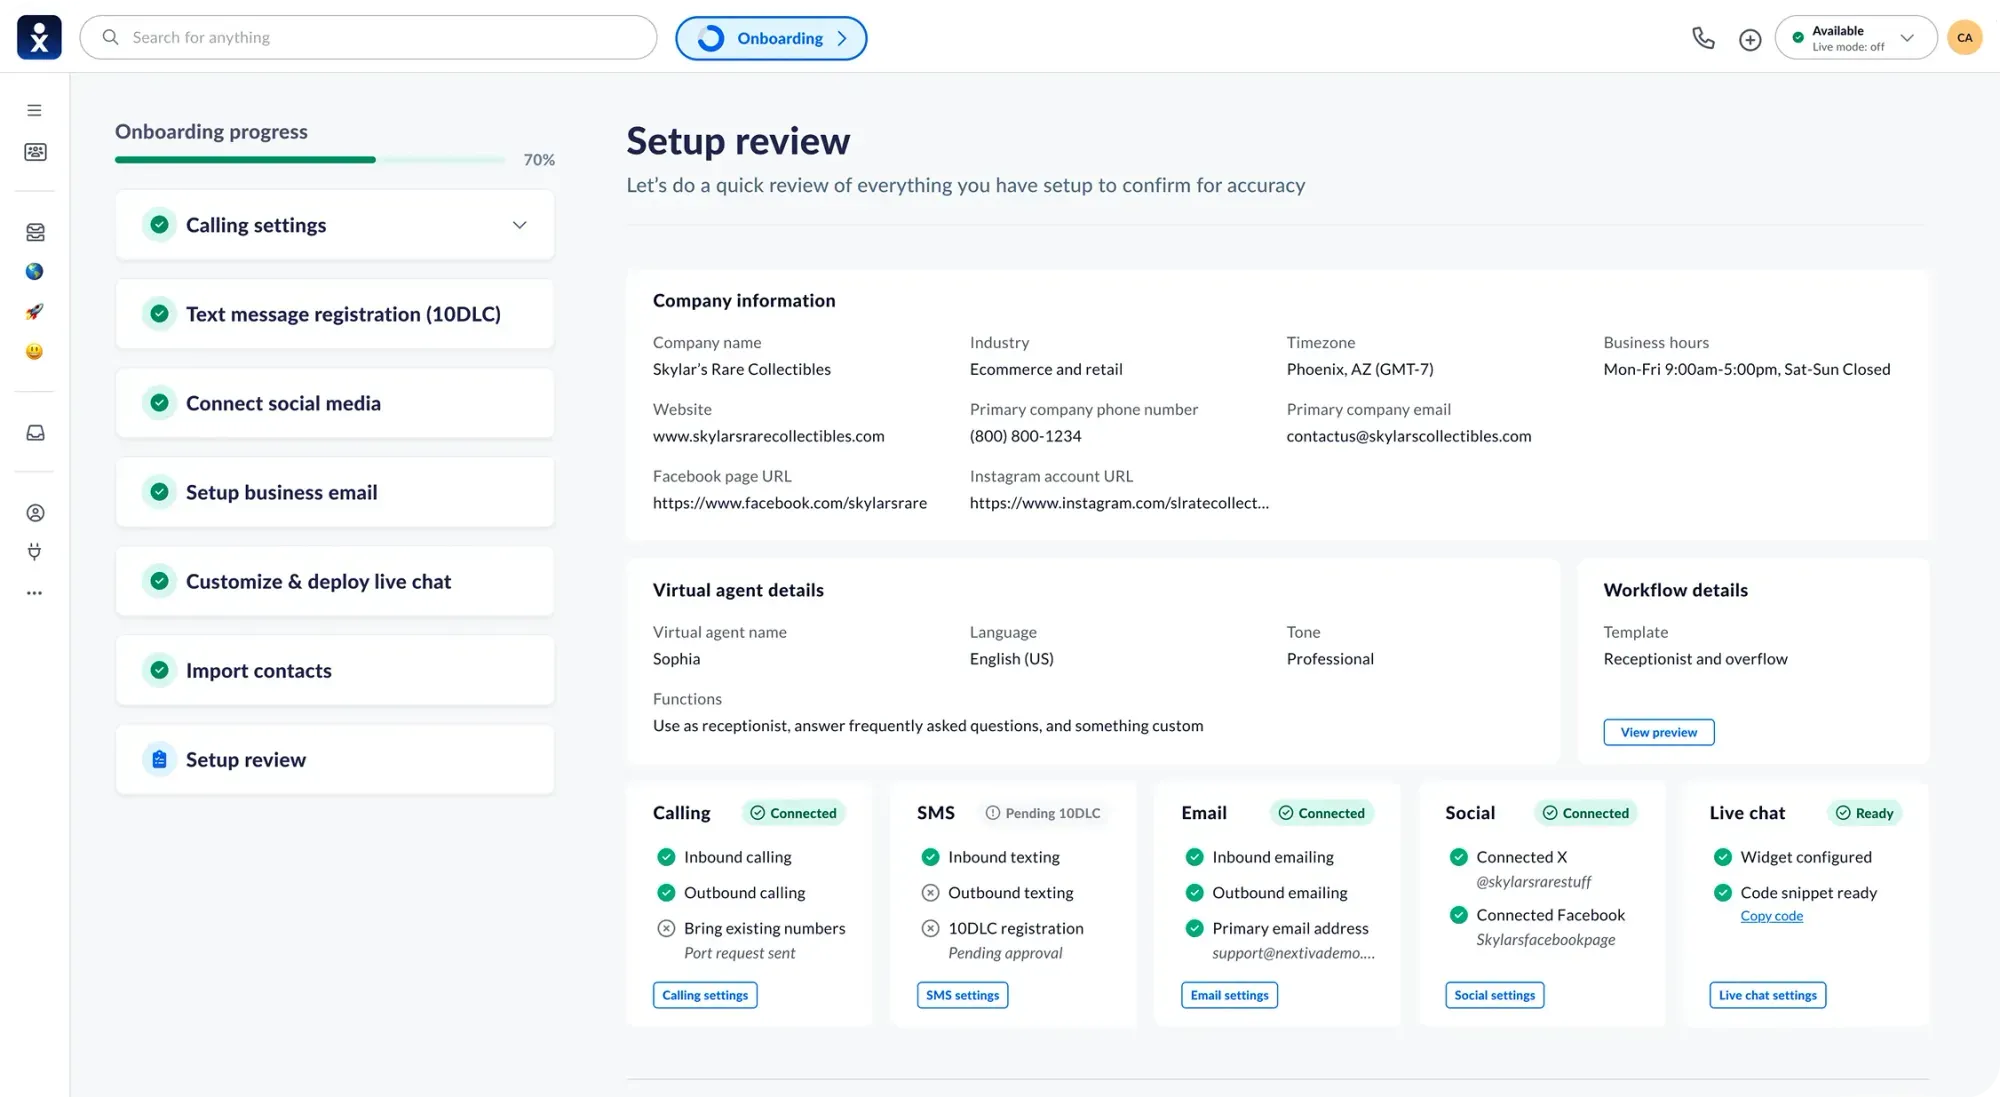Click the Outbound texting pending indicator

click(930, 892)
